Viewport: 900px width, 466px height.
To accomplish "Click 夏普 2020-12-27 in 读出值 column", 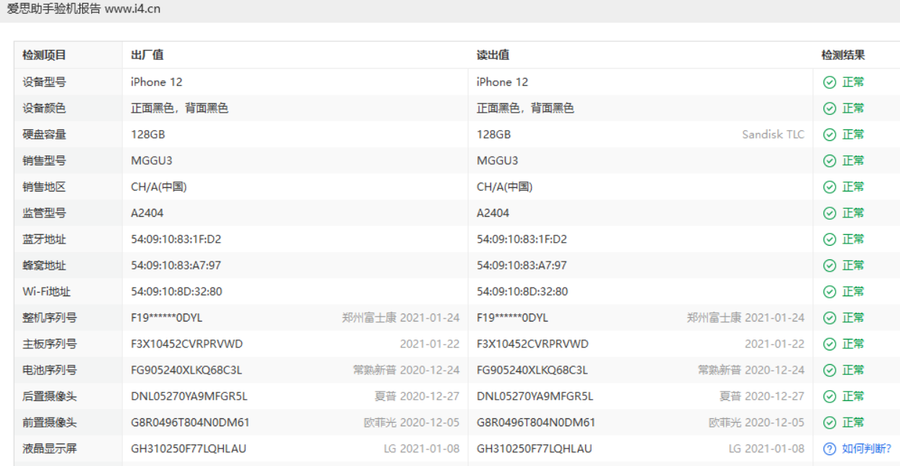I will pyautogui.click(x=762, y=397).
